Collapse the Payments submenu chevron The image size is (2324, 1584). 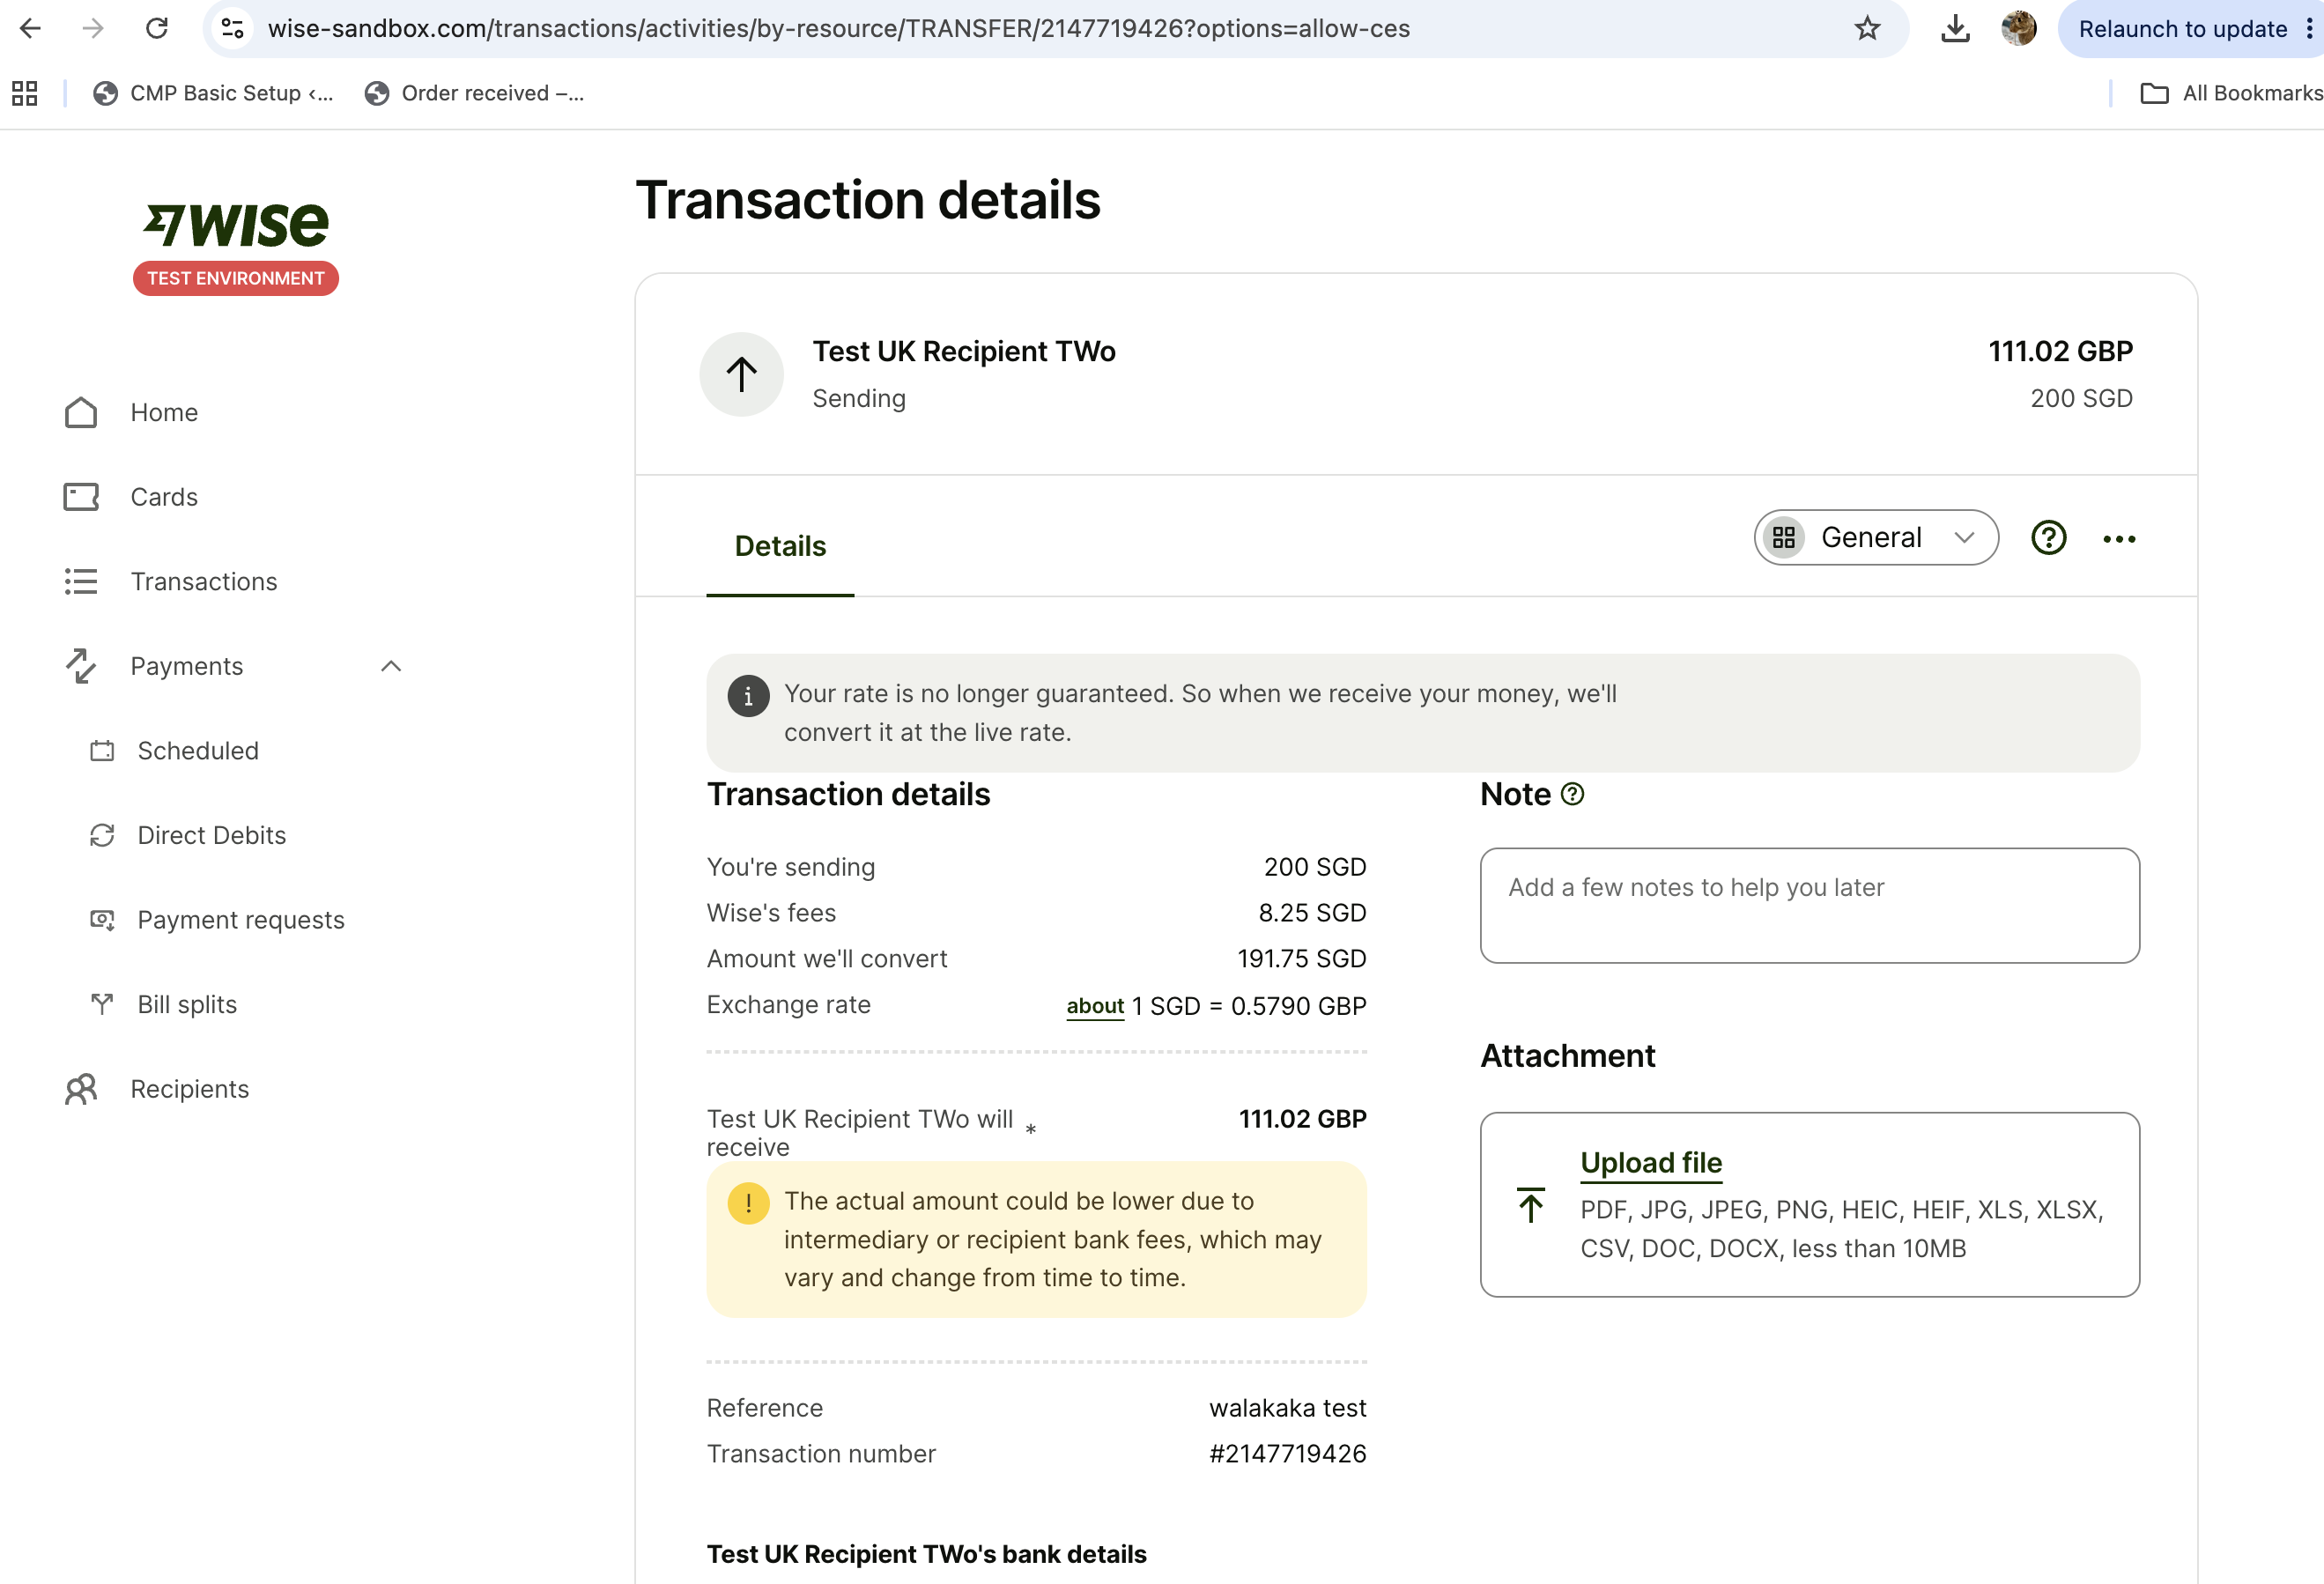point(391,666)
